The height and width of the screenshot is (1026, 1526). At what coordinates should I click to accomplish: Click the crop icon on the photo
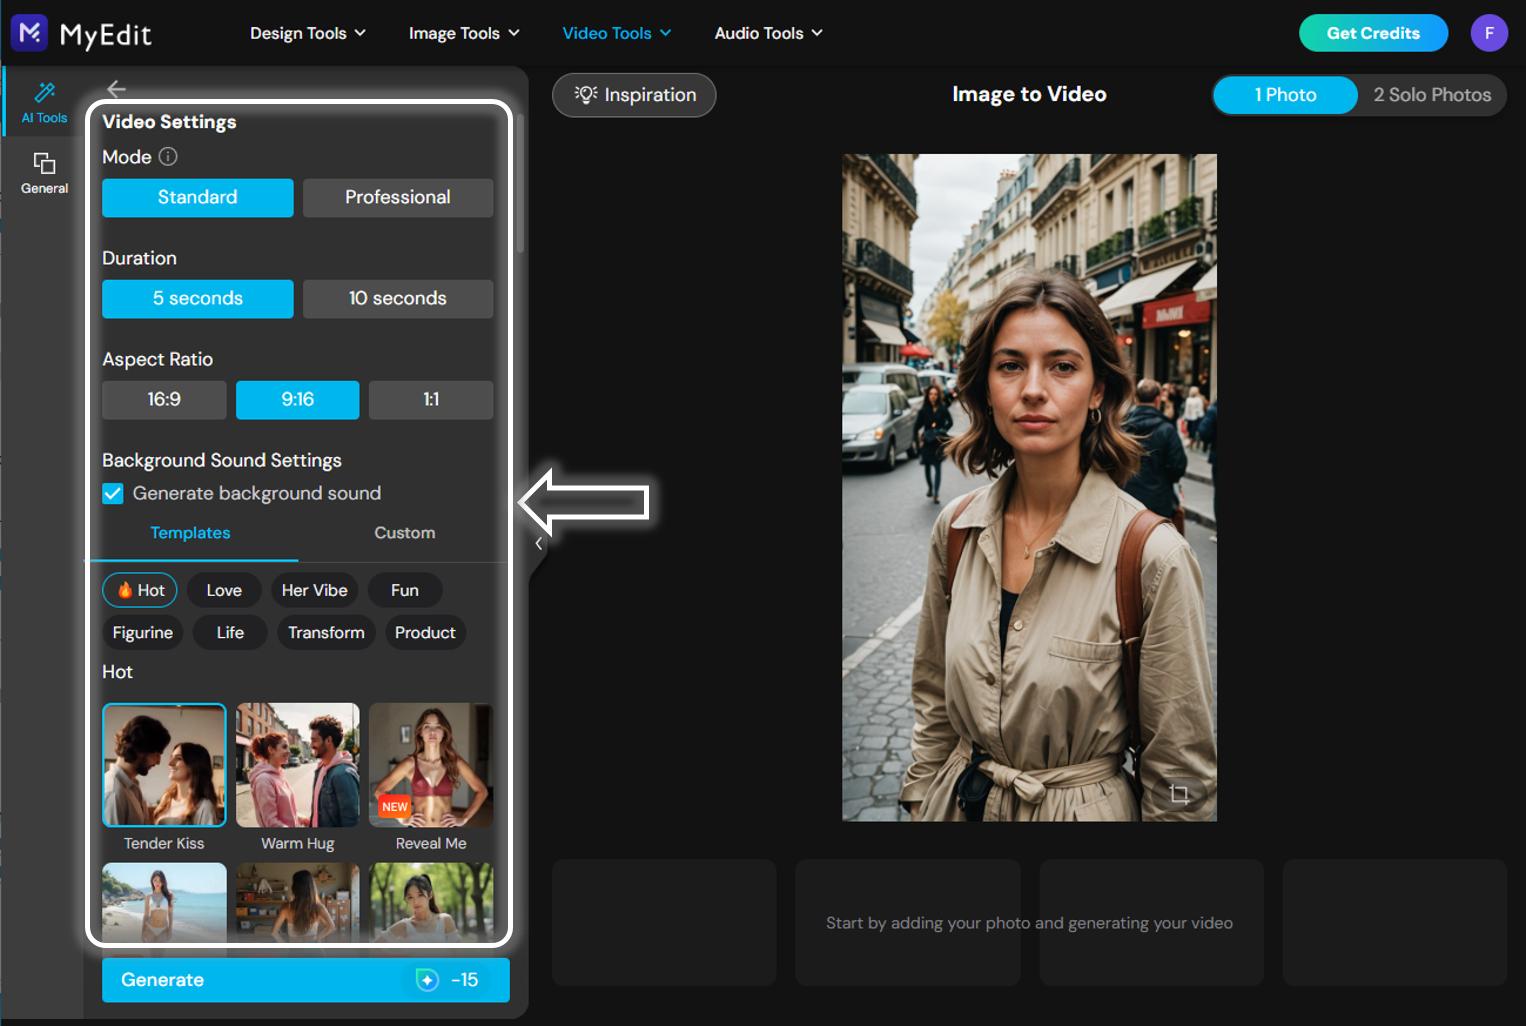click(1179, 794)
